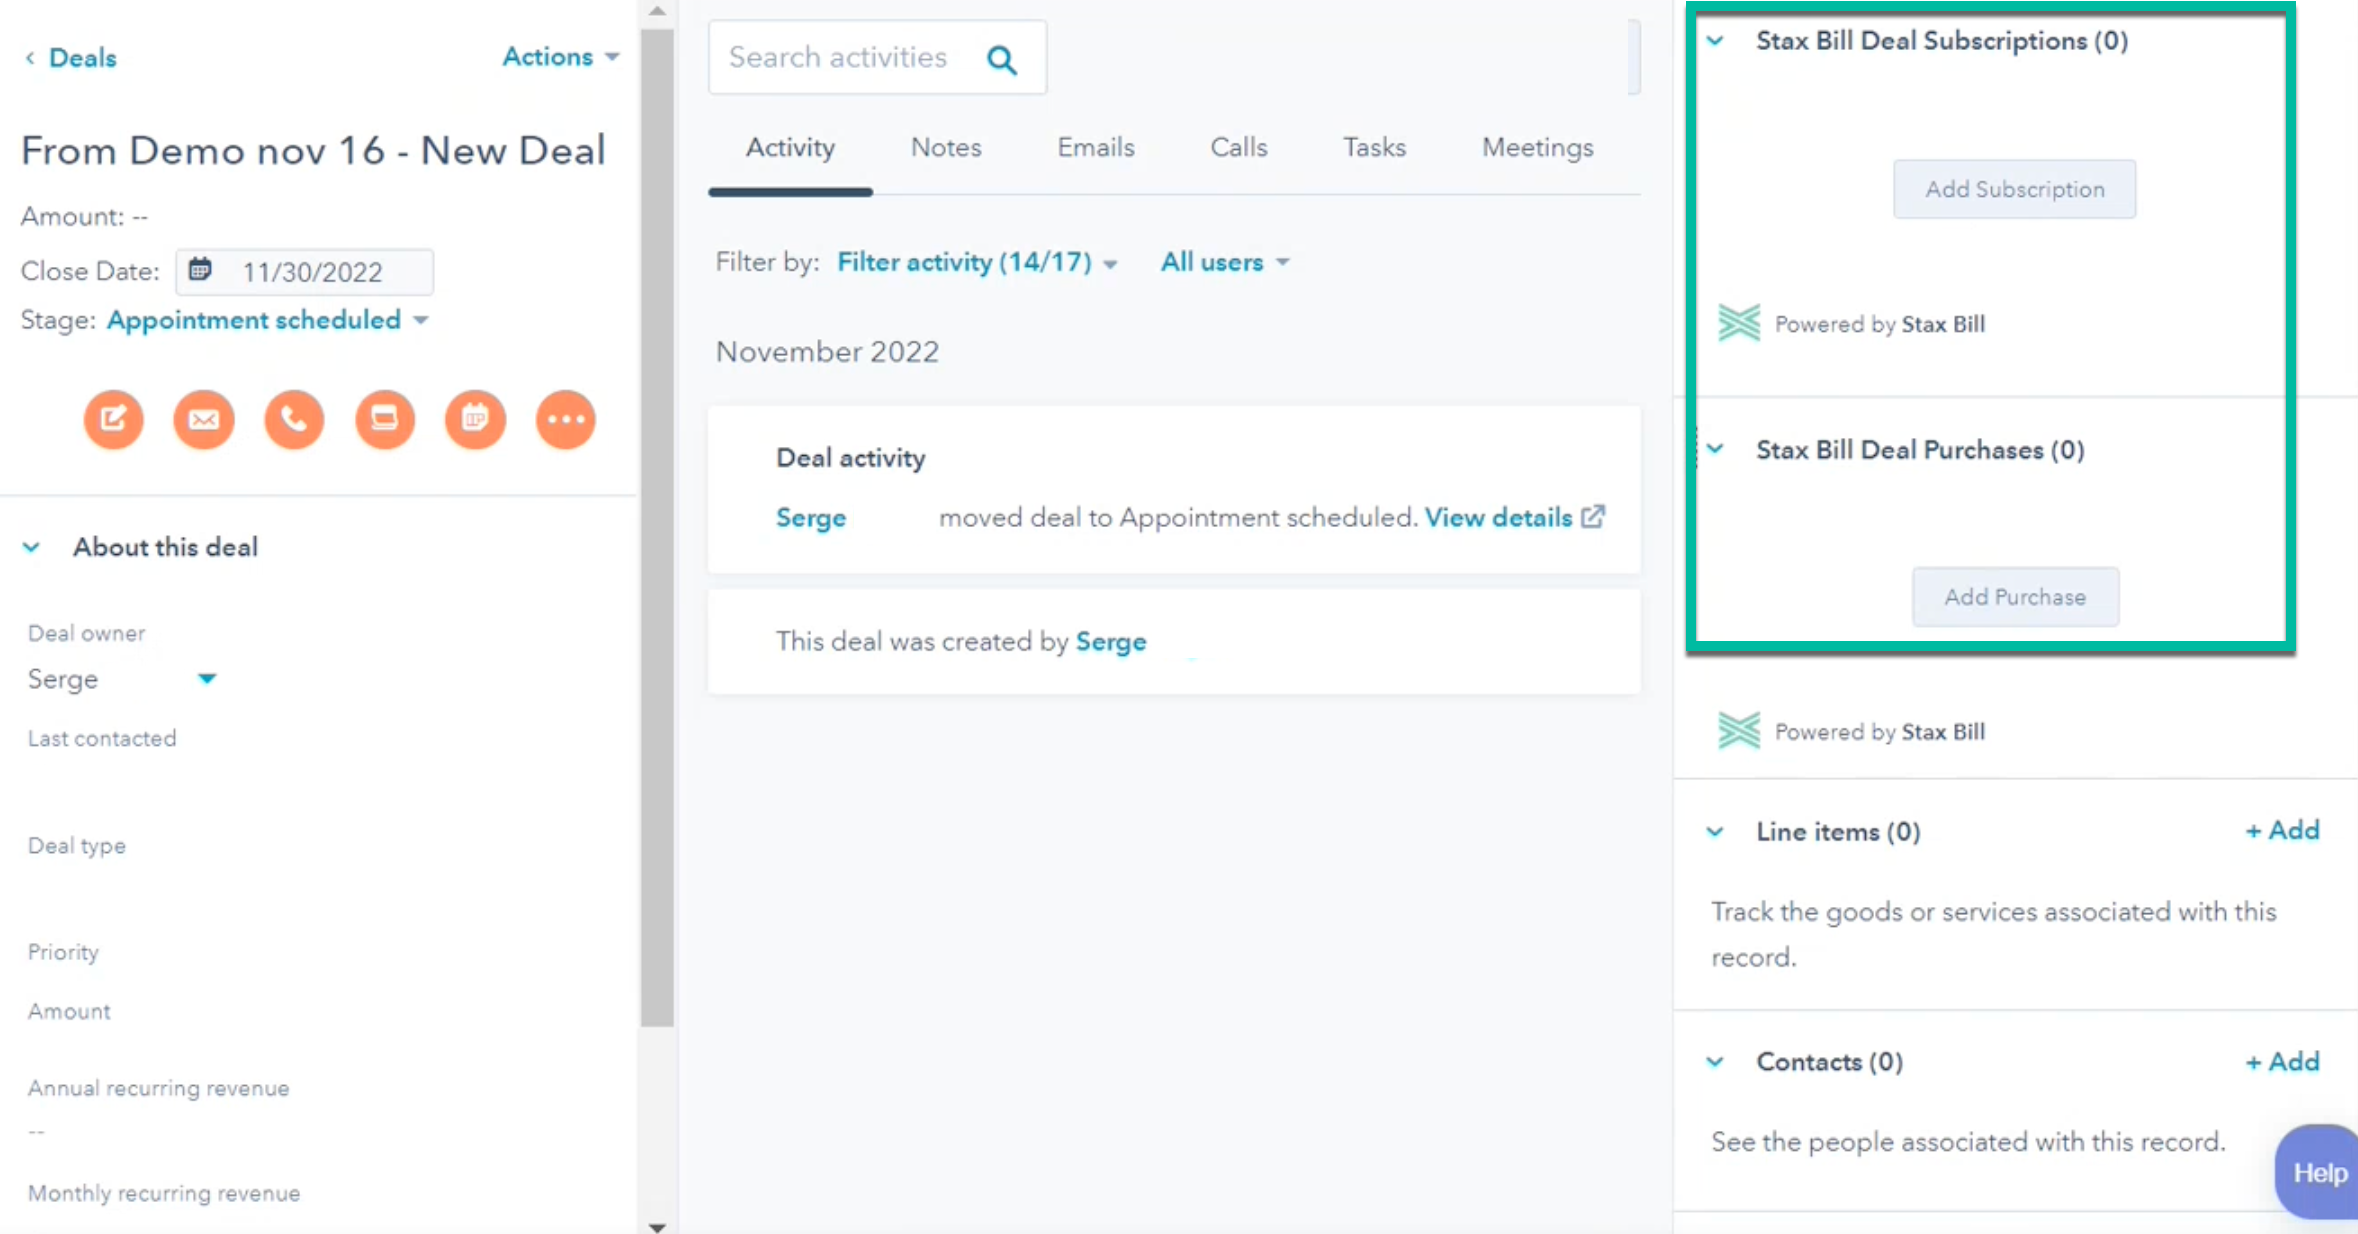The width and height of the screenshot is (2358, 1234).
Task: Click the Annual recurring revenue label
Action: coord(159,1088)
